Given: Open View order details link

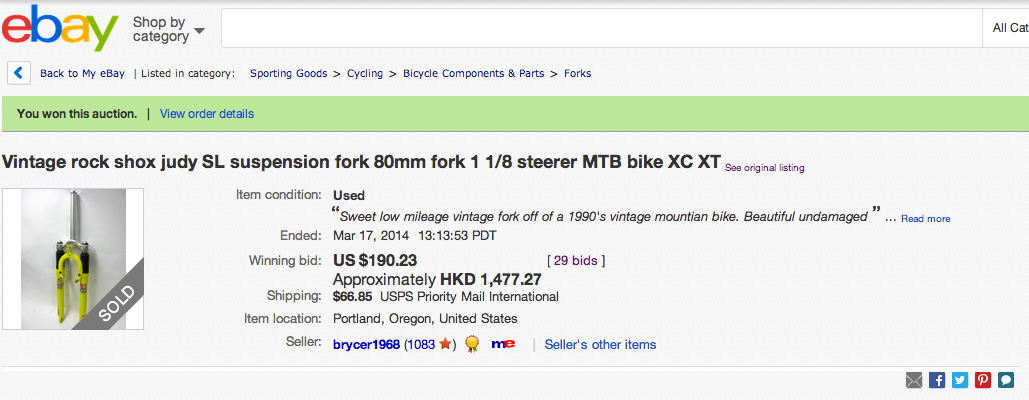Looking at the screenshot, I should [207, 114].
